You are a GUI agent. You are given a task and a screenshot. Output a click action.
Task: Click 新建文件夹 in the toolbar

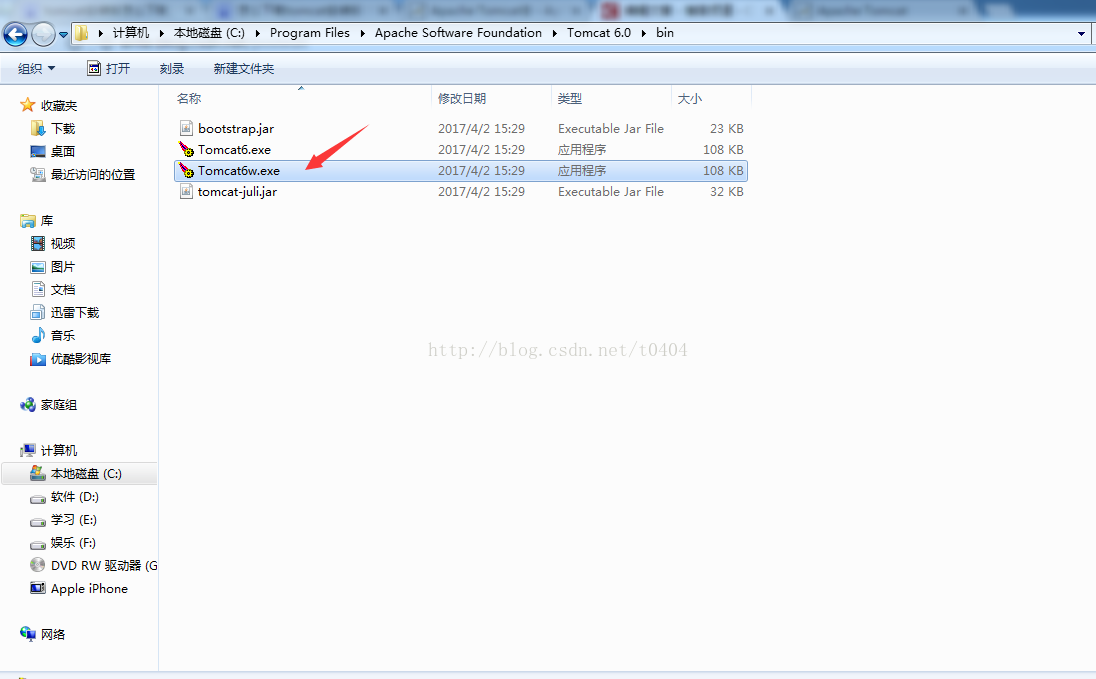click(x=243, y=69)
